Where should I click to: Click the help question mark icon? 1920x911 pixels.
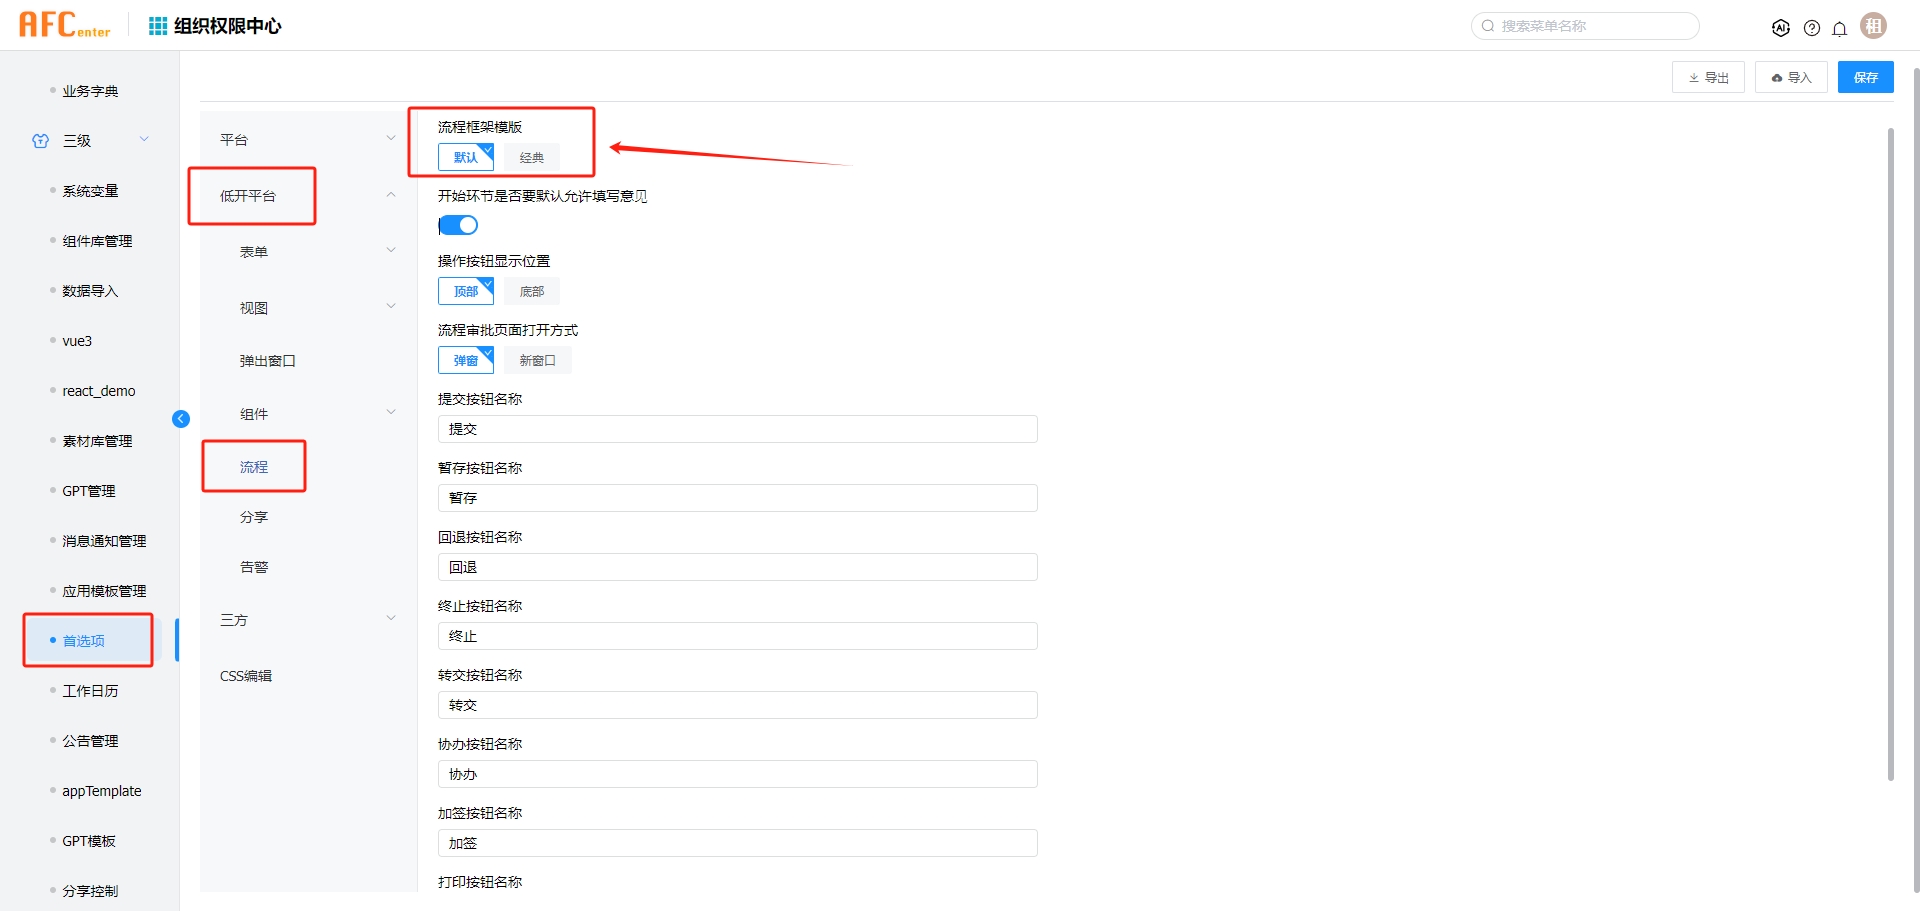(1811, 28)
